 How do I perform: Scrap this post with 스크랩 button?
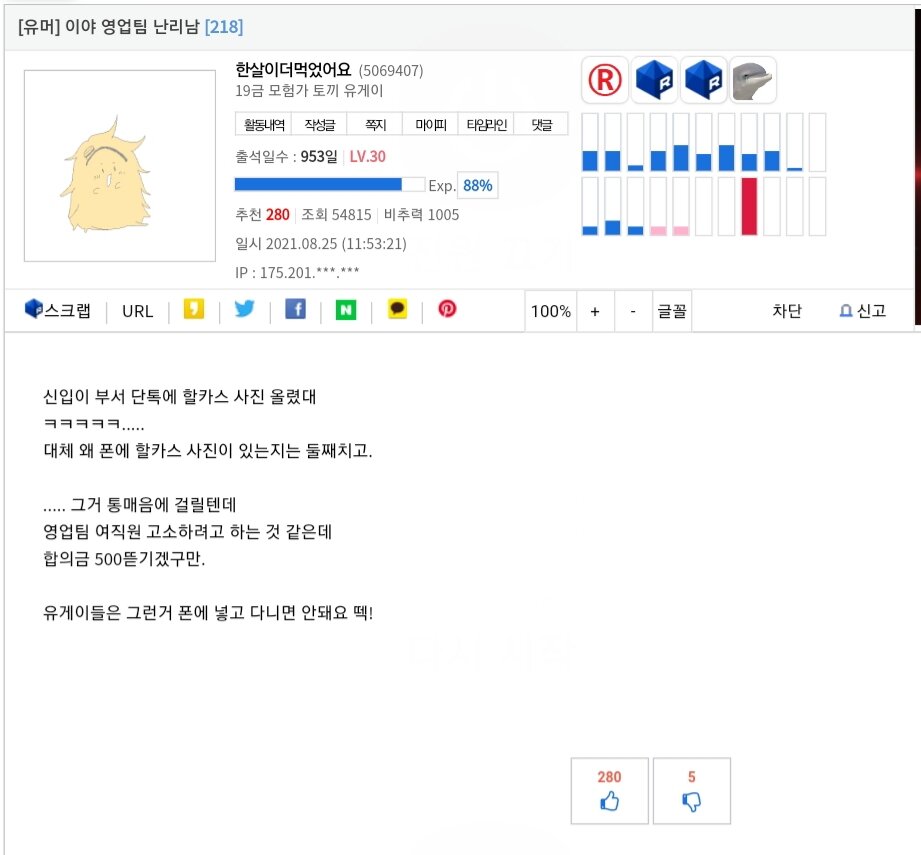58,311
